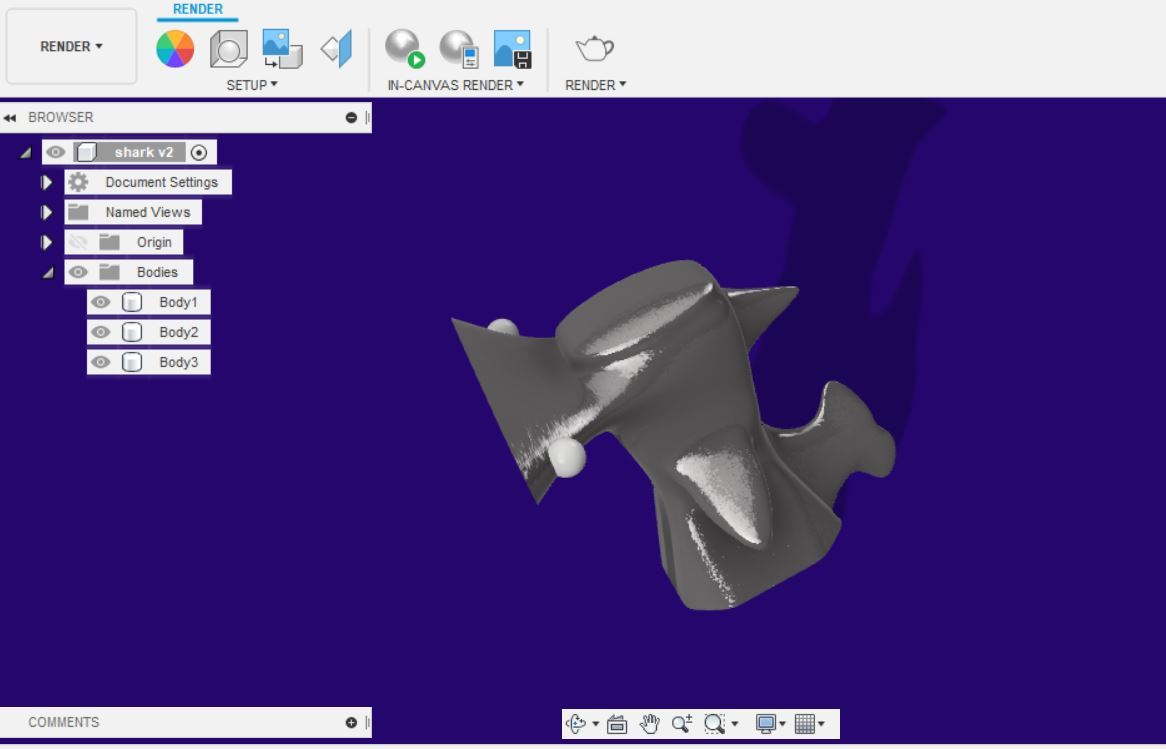Hide Body3 using its eye icon

(x=100, y=362)
